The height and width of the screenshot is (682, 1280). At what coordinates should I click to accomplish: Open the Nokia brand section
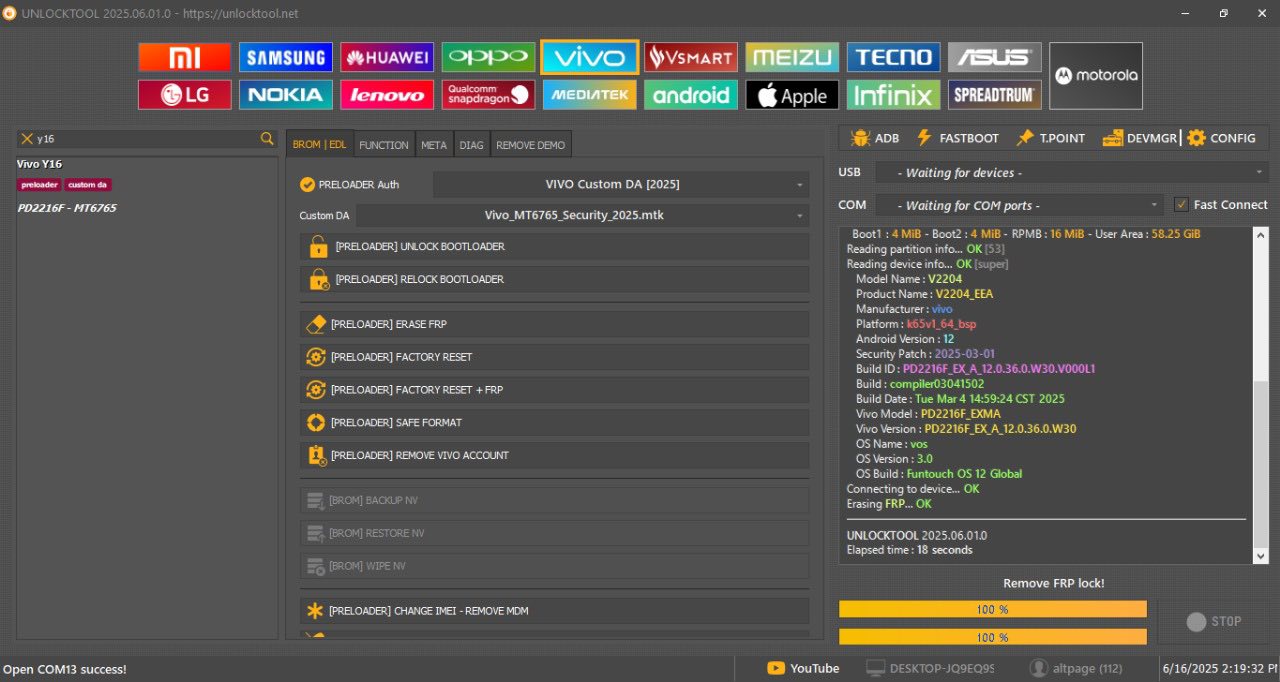coord(286,95)
